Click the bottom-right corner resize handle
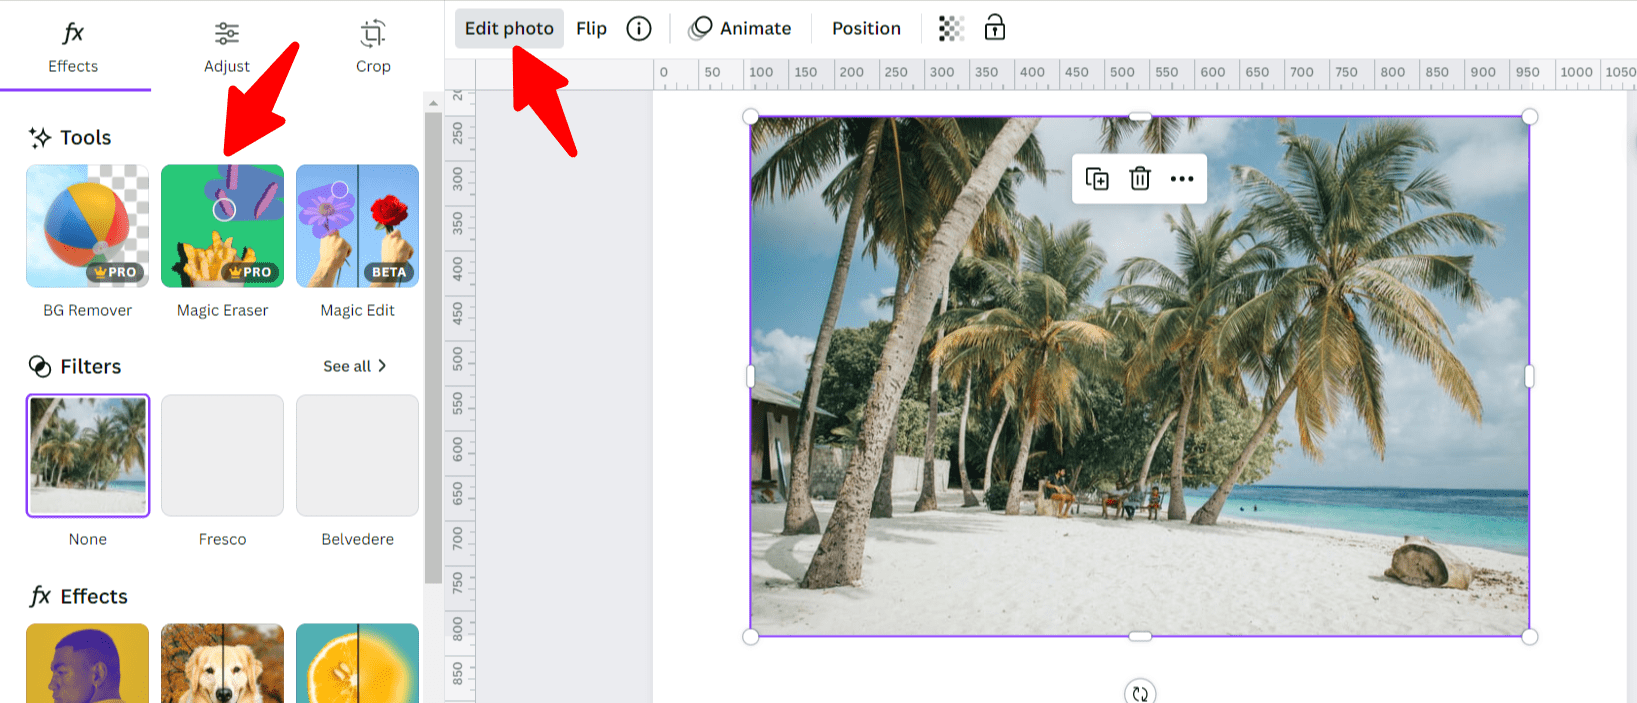Image resolution: width=1637 pixels, height=703 pixels. point(1529,636)
